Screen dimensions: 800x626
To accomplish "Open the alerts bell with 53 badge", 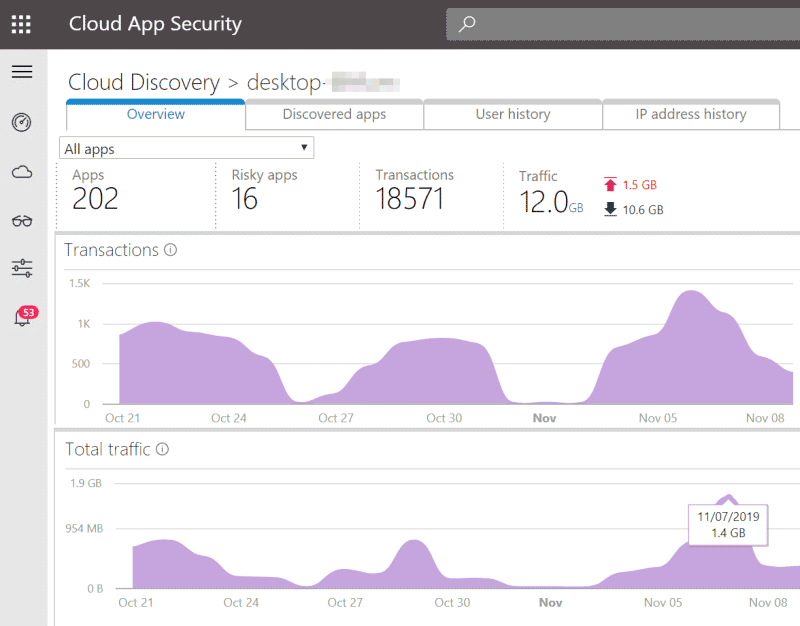I will [26, 316].
